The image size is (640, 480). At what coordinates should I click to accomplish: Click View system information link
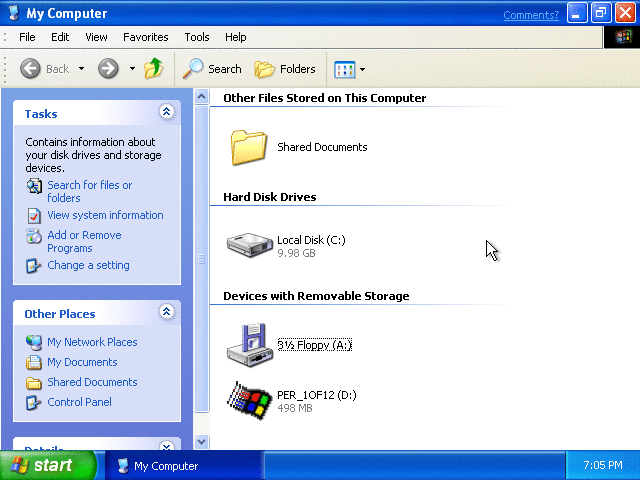[x=105, y=215]
